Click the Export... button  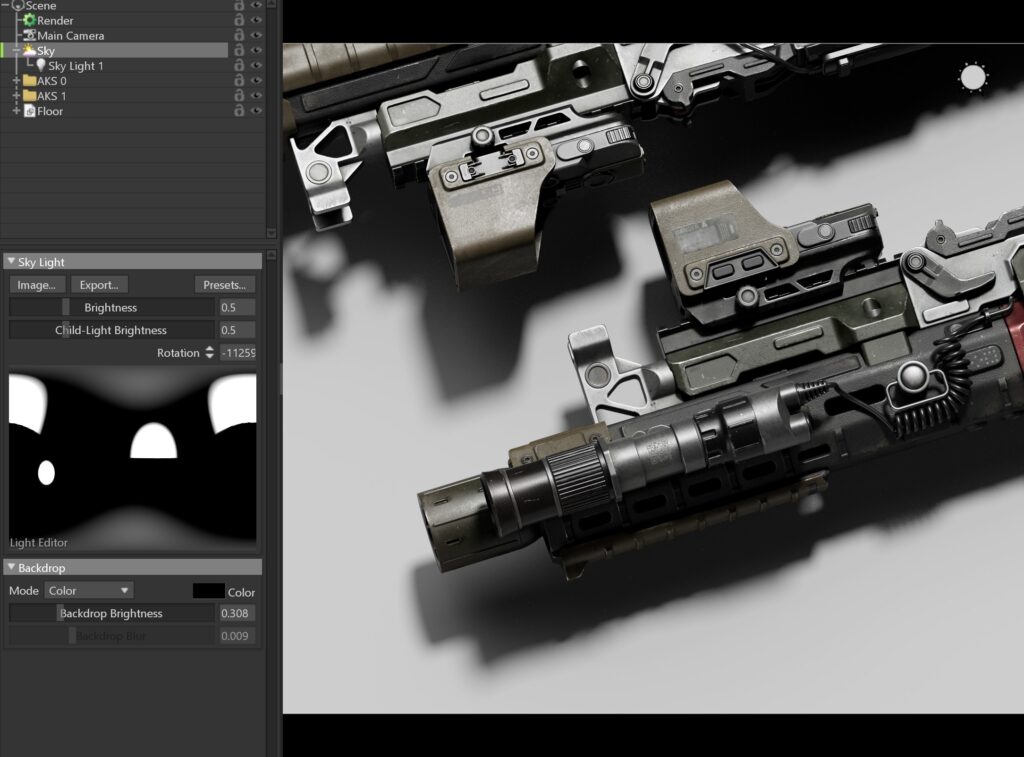[99, 285]
